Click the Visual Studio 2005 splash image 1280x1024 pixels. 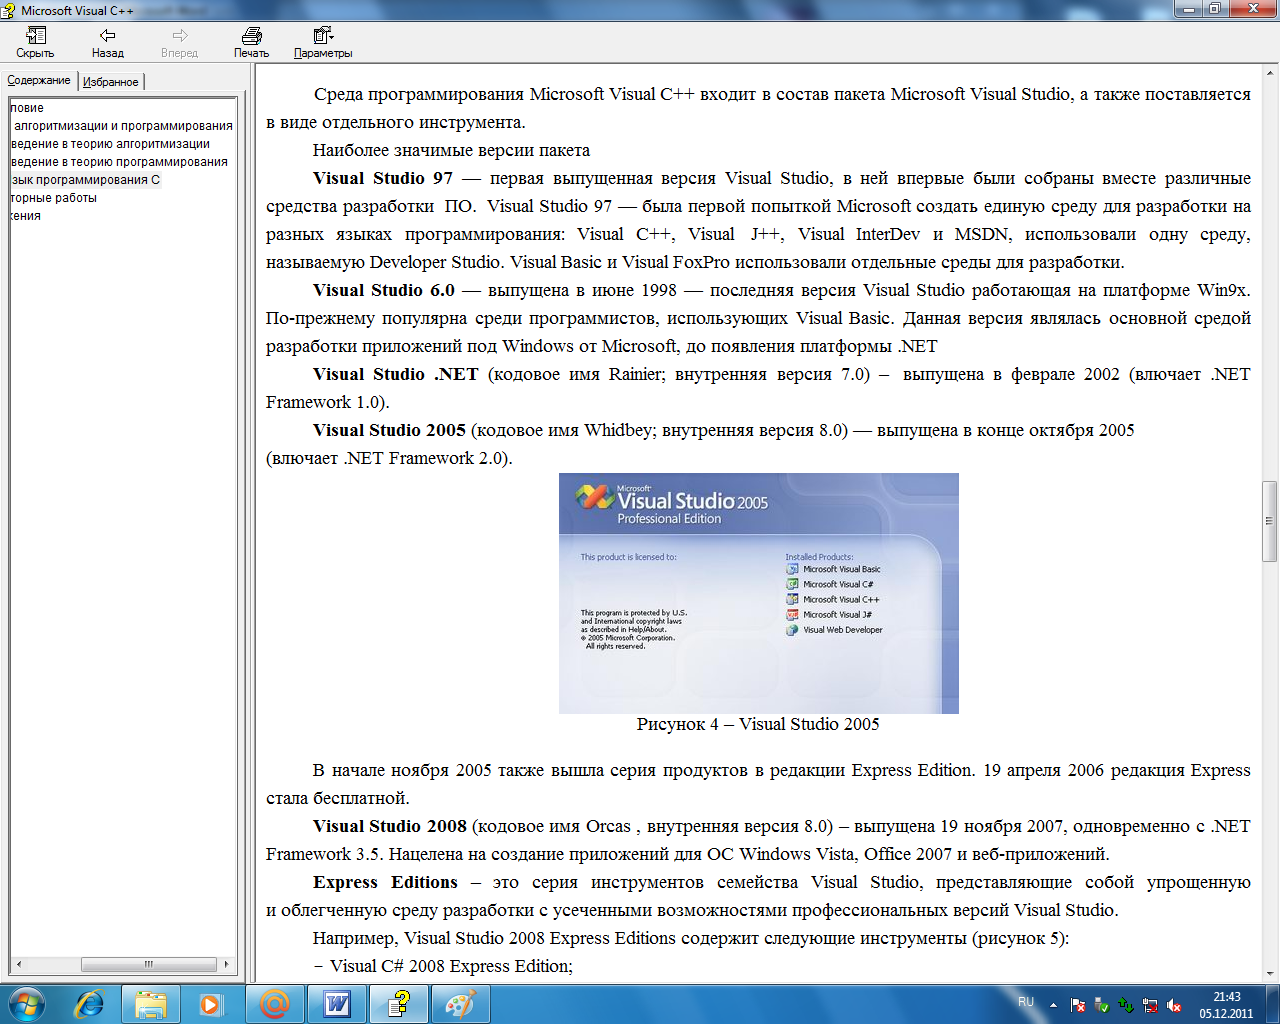pyautogui.click(x=758, y=593)
